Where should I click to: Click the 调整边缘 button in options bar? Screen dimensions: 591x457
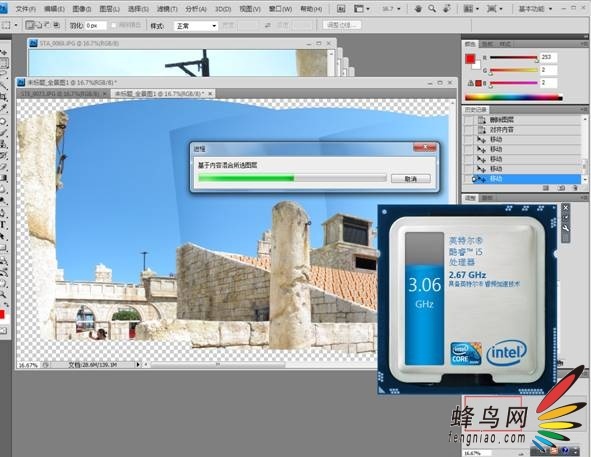pyautogui.click(x=342, y=25)
